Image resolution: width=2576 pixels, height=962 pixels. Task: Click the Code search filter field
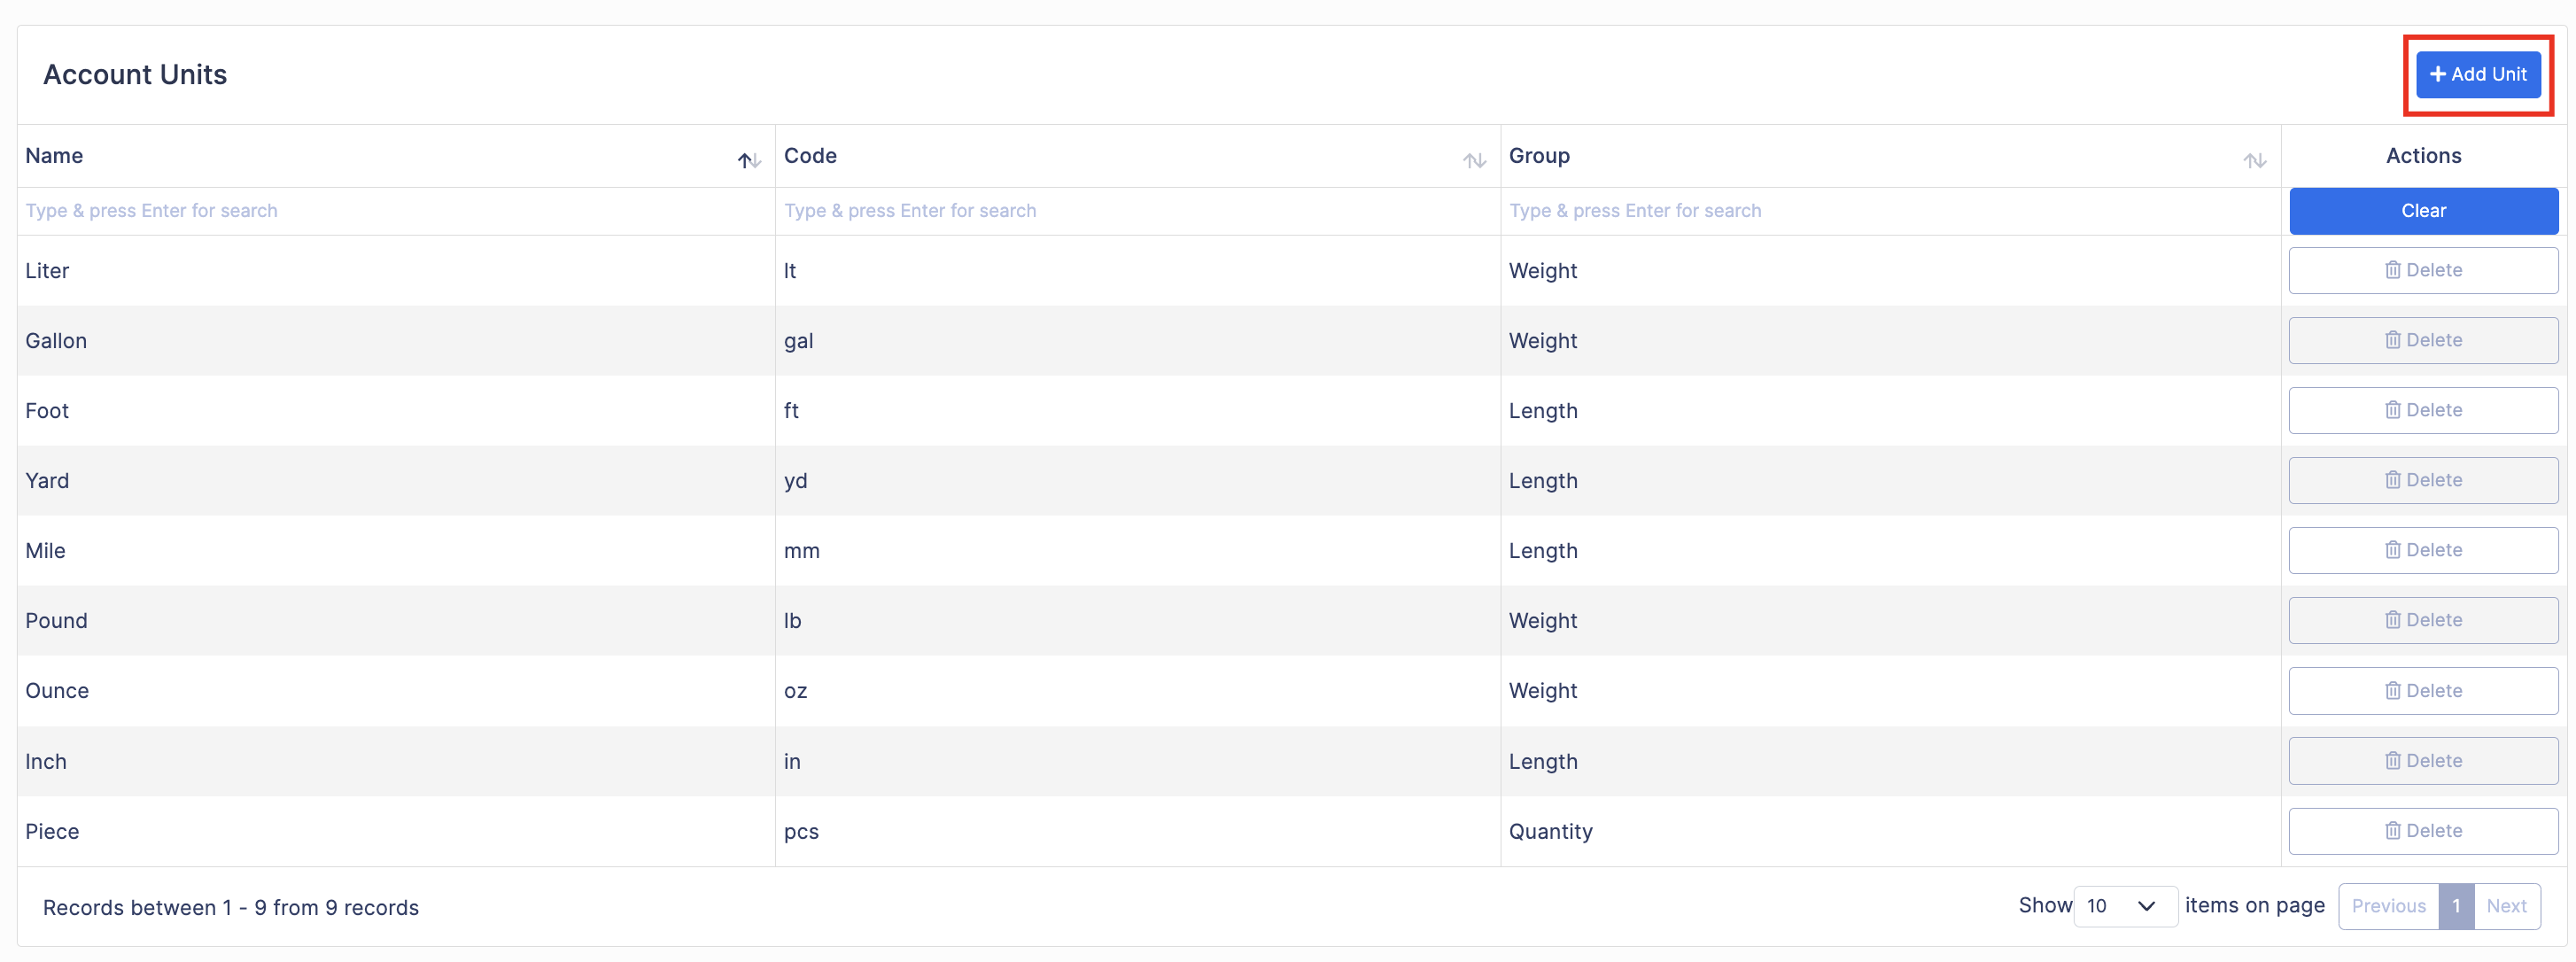[1138, 211]
